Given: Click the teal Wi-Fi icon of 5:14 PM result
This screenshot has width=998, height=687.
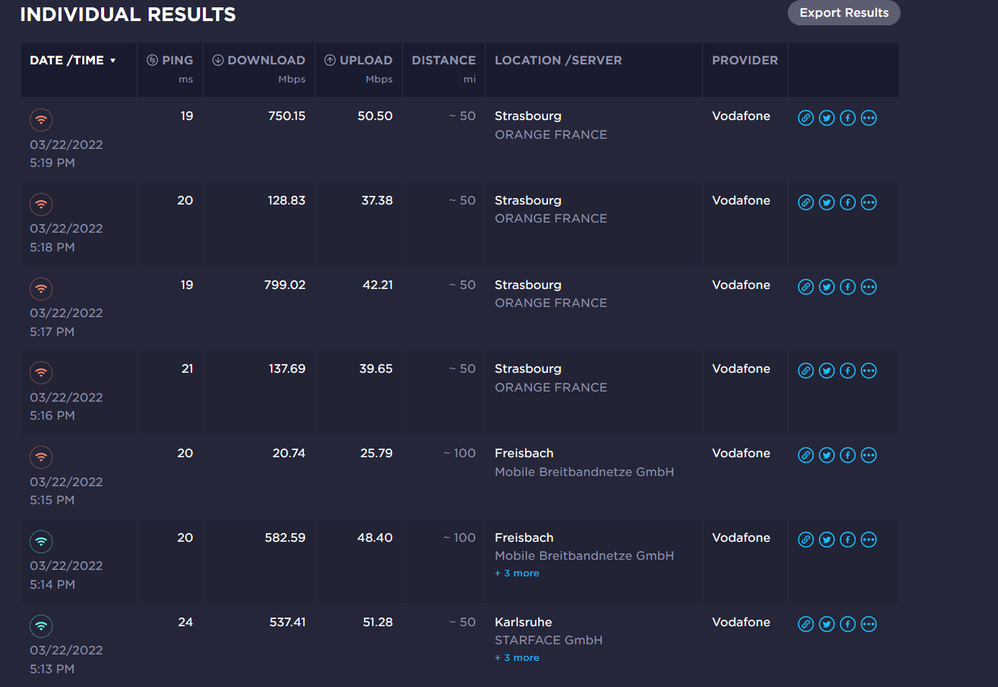Looking at the screenshot, I should (41, 541).
